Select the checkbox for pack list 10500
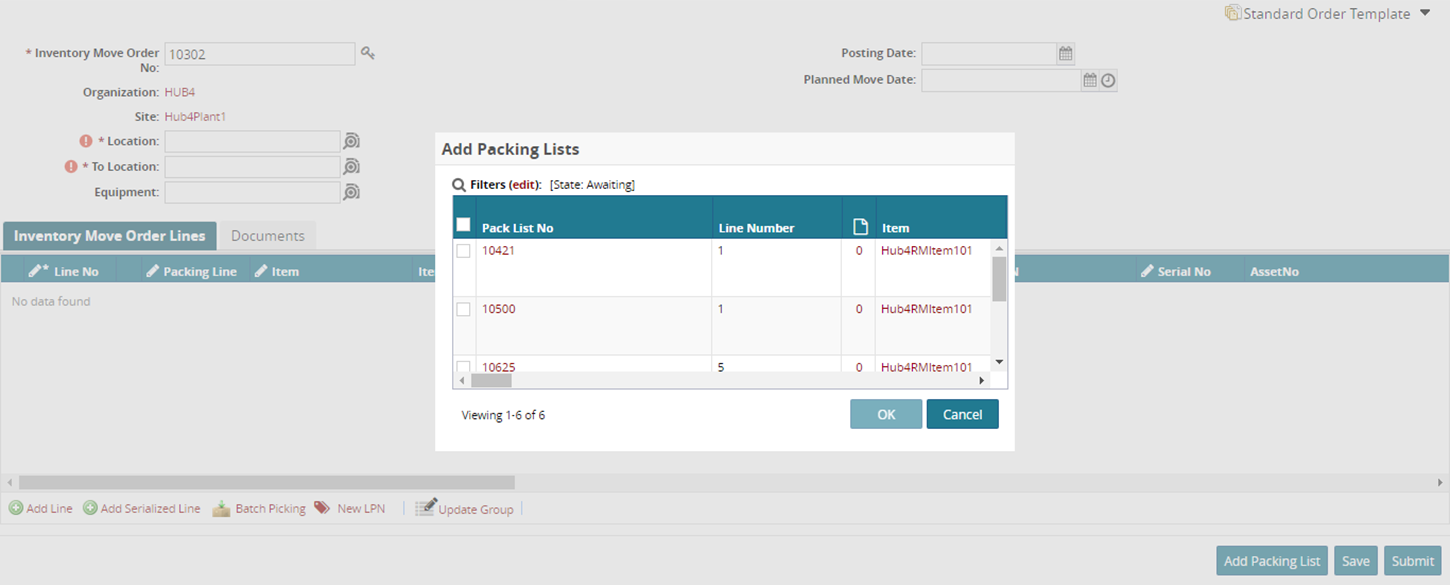 pyautogui.click(x=464, y=310)
